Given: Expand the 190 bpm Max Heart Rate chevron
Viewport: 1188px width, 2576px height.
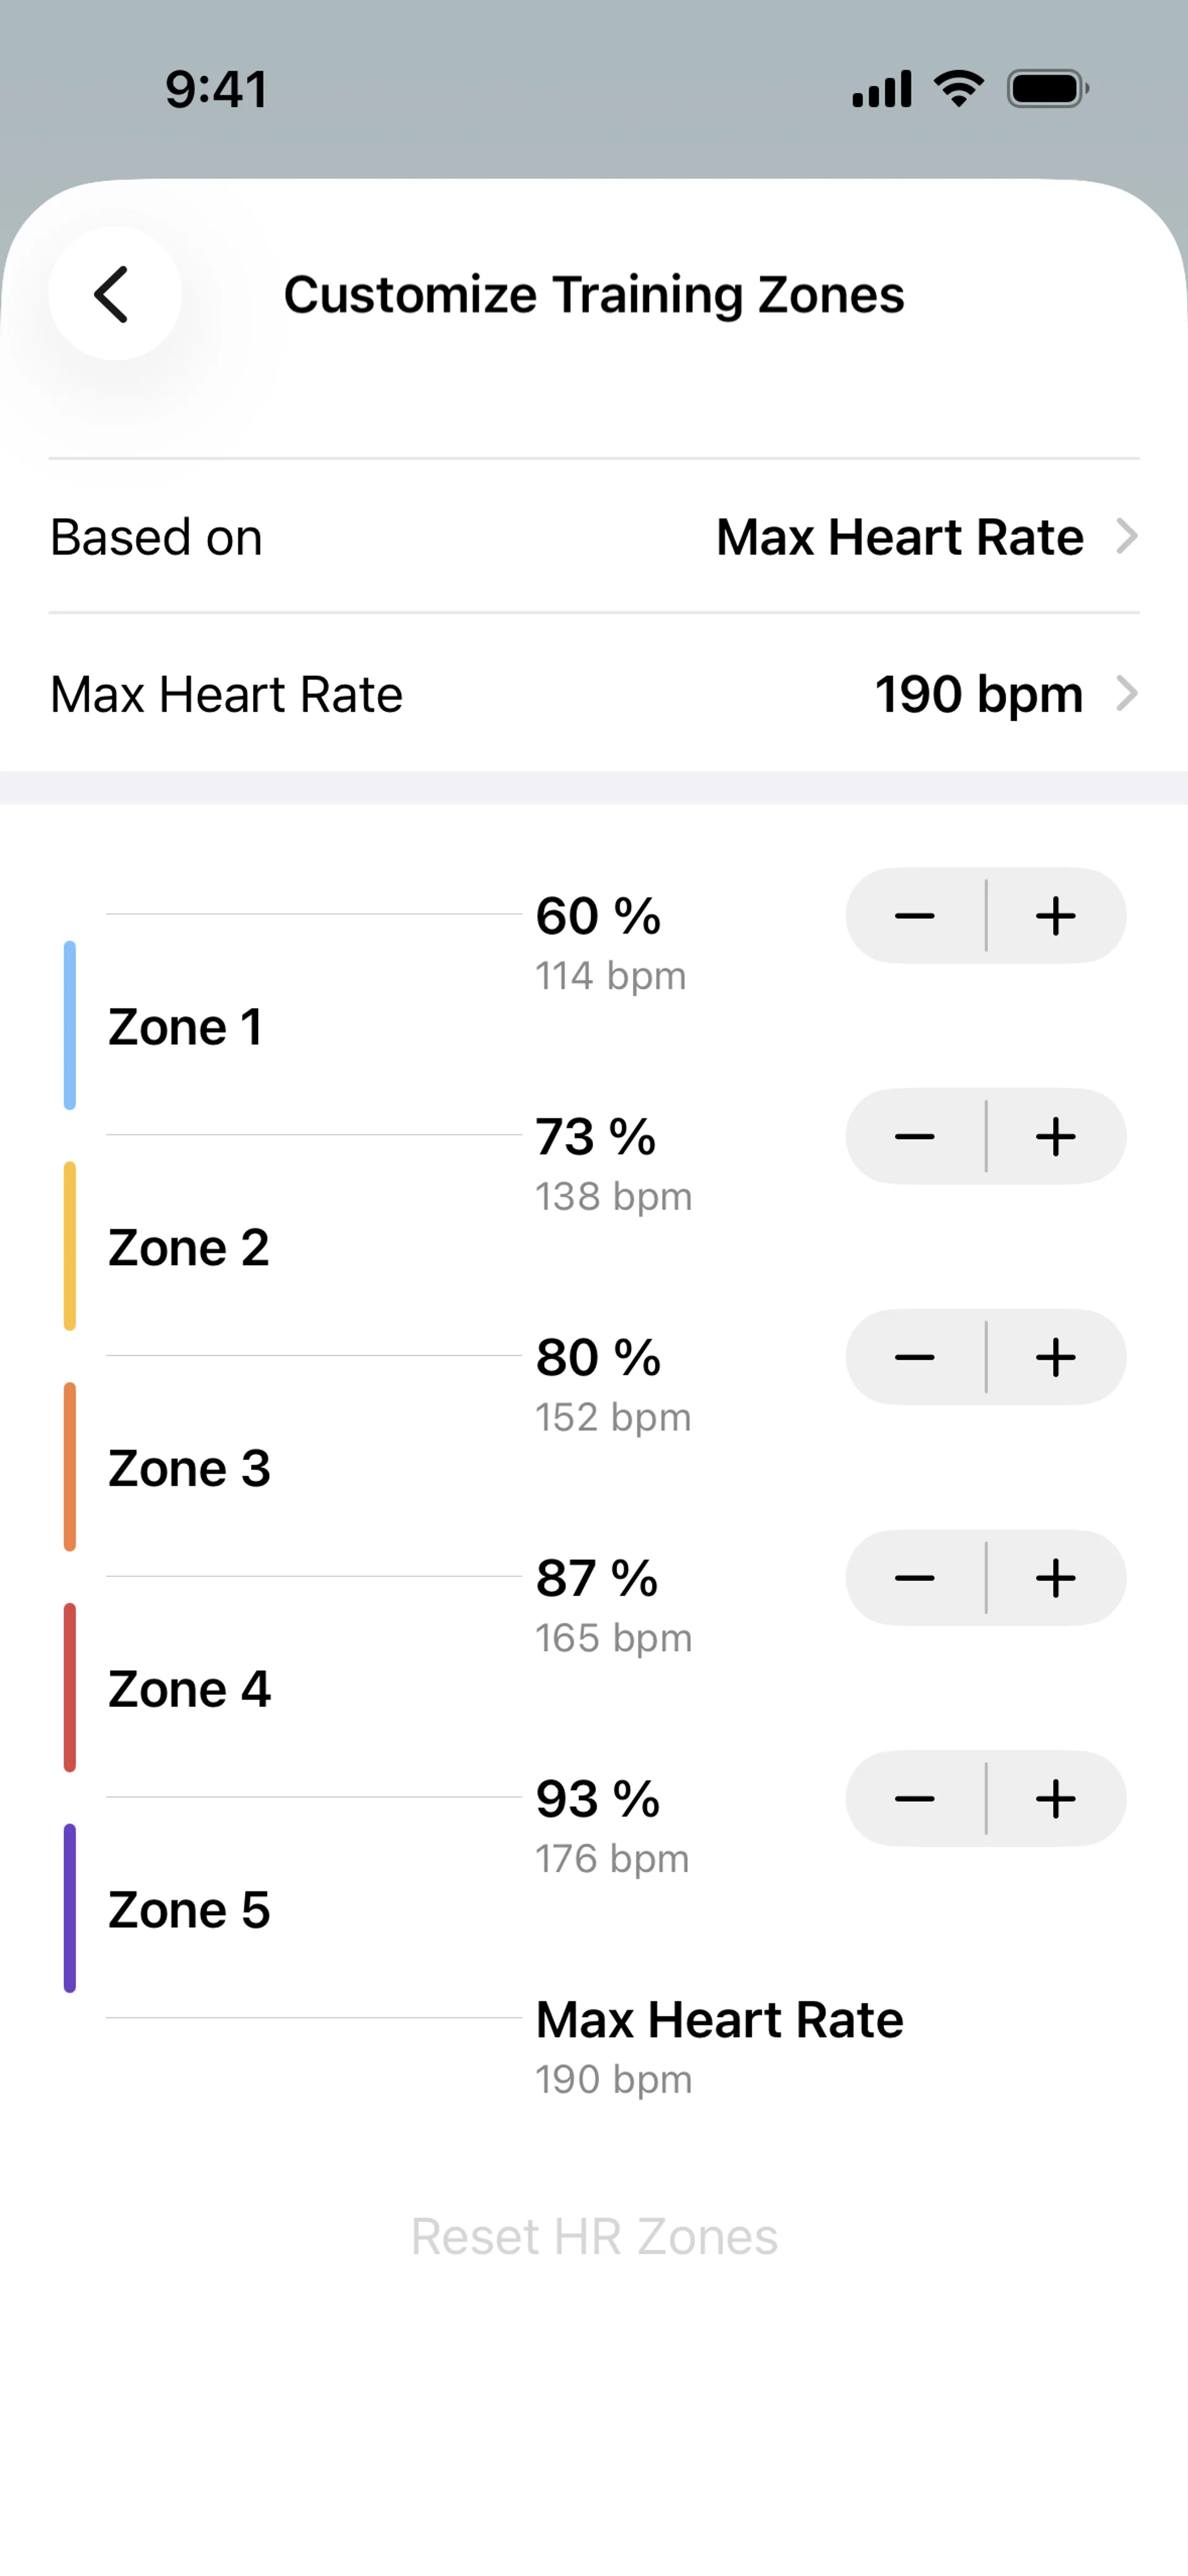Looking at the screenshot, I should 1127,694.
